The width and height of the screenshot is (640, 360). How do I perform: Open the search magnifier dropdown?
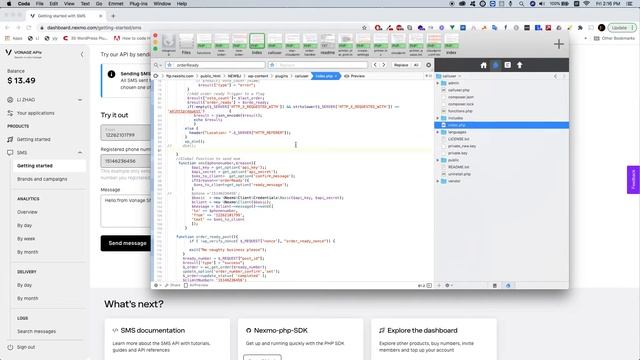(157, 65)
